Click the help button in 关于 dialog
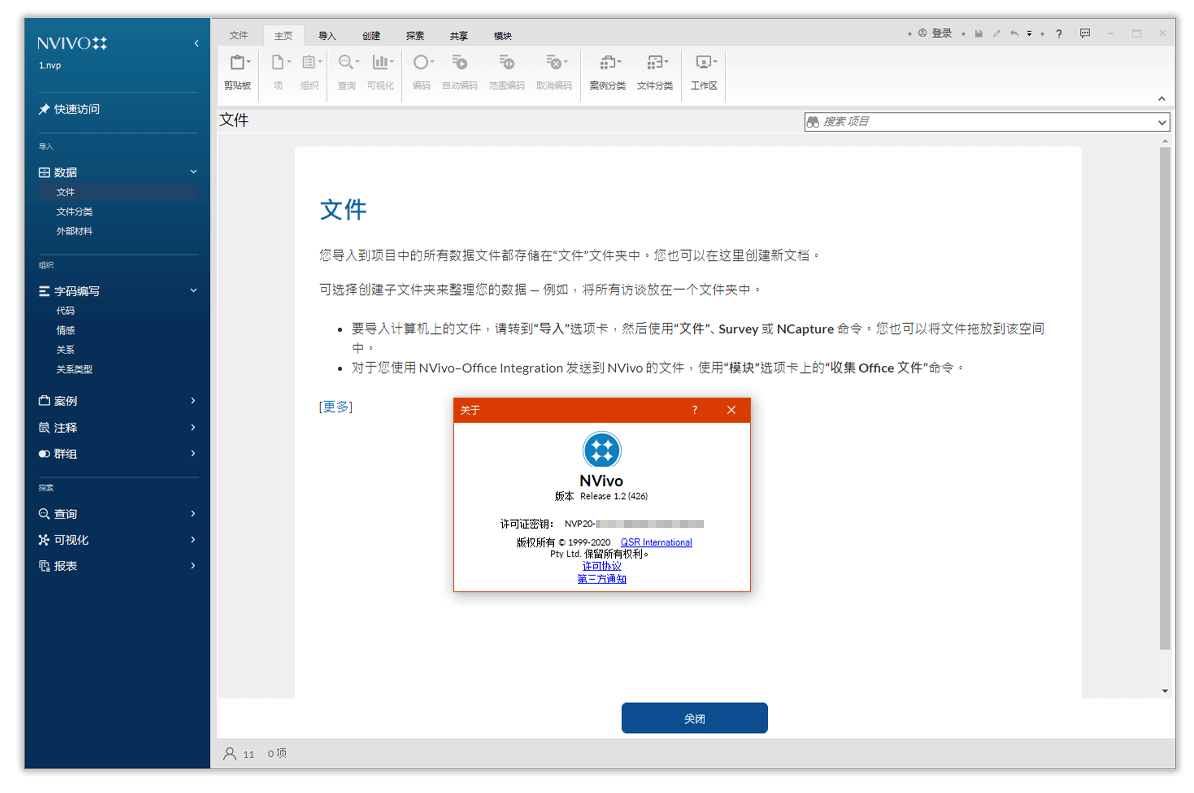The image size is (1194, 793). click(x=694, y=410)
